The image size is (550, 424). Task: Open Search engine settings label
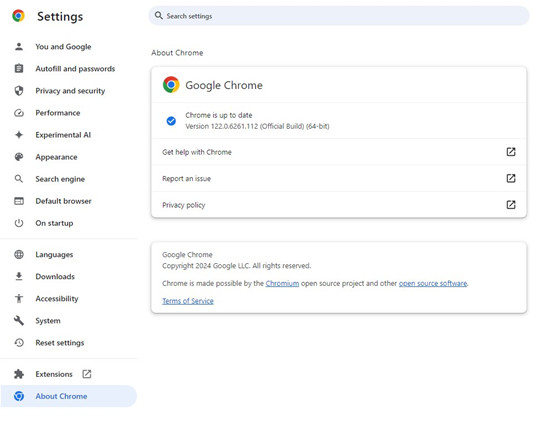pyautogui.click(x=60, y=179)
